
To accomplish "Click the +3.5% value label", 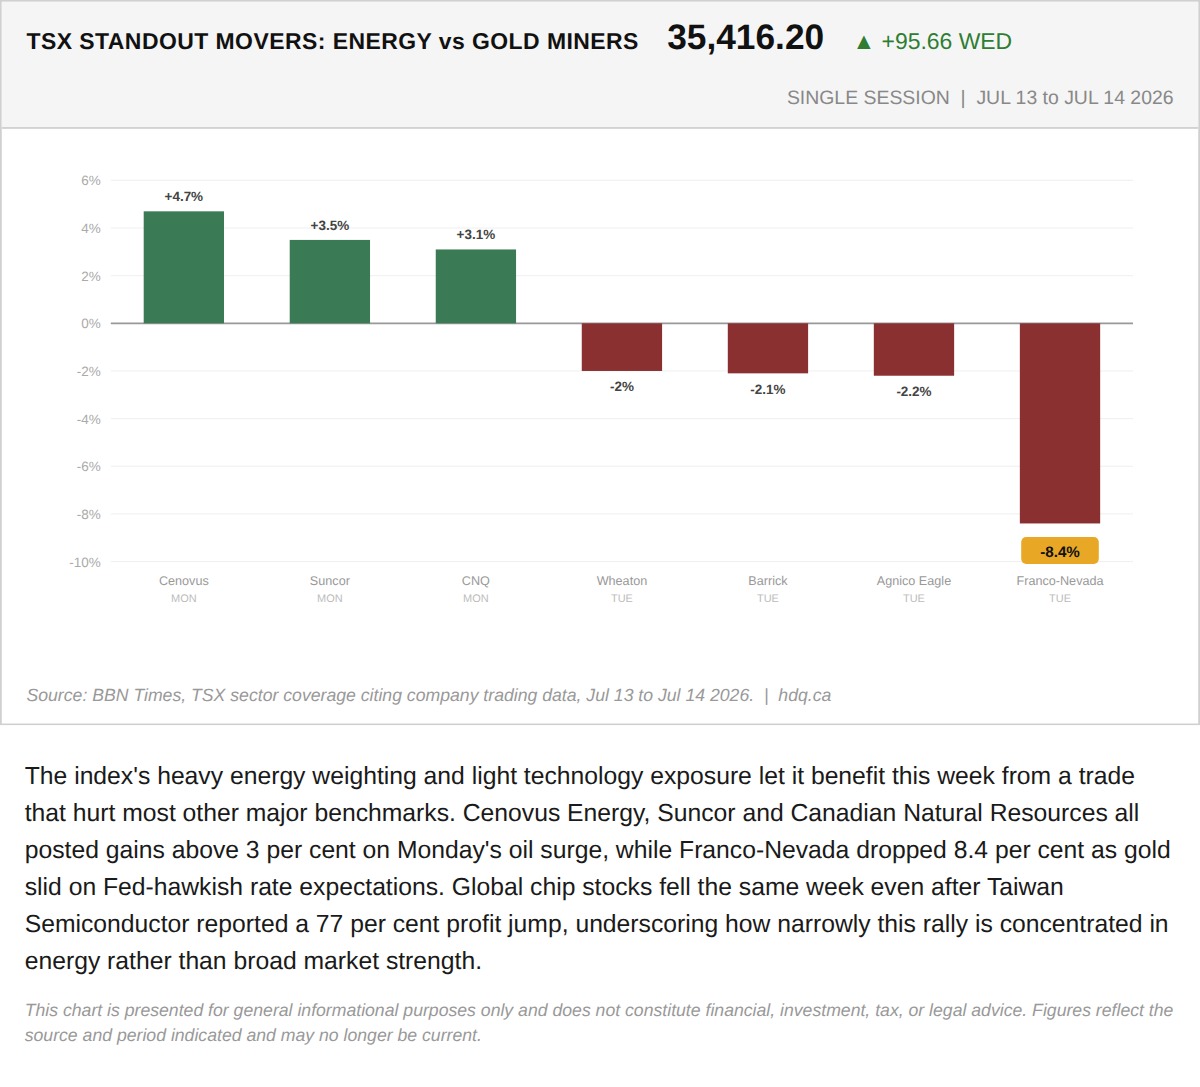I will coord(330,225).
